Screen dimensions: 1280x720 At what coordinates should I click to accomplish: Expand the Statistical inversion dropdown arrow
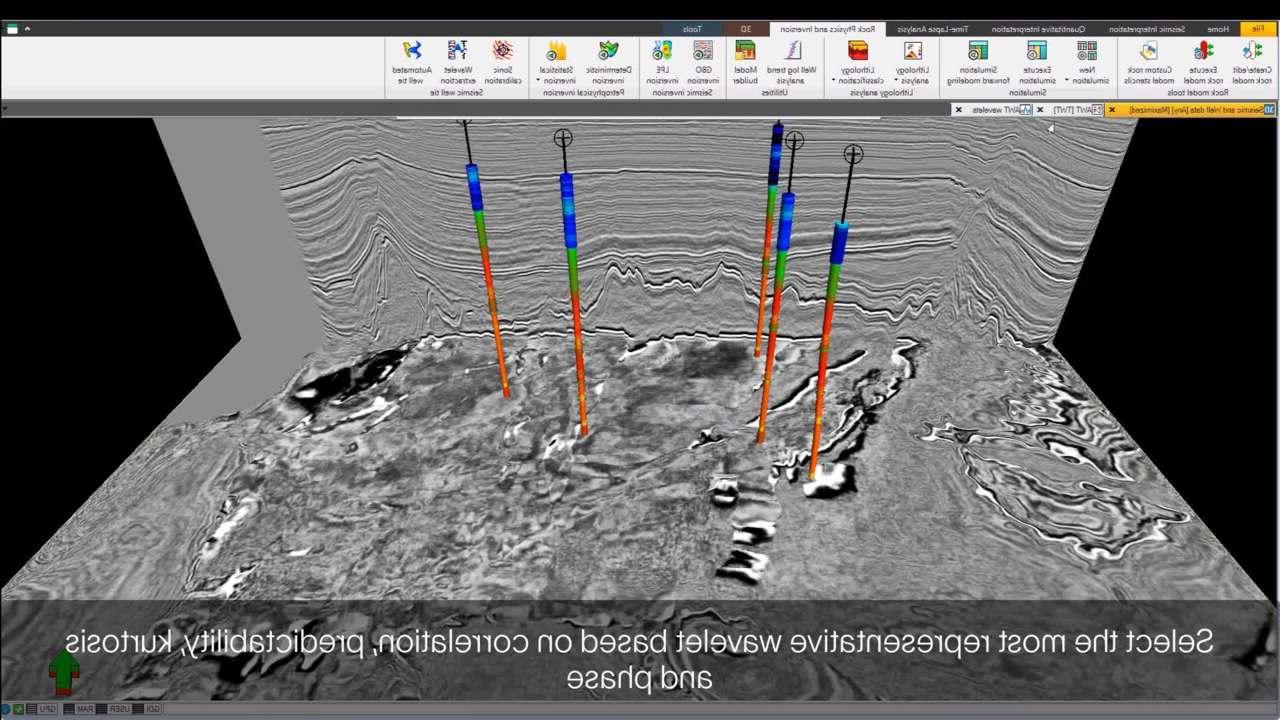point(539,81)
